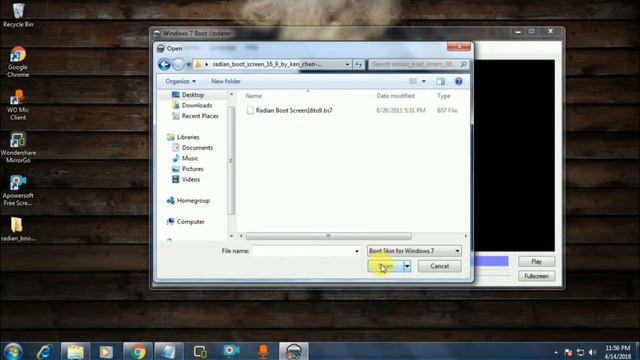
Task: Close the Open dialog
Action: click(459, 47)
